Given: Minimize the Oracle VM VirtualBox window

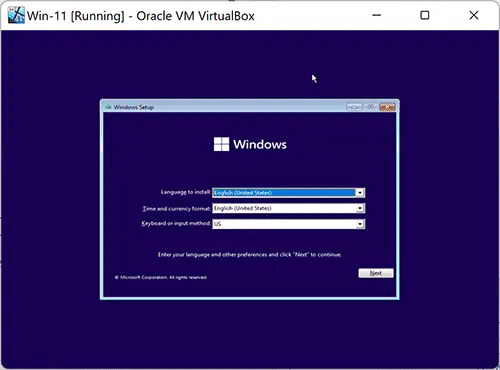Looking at the screenshot, I should (x=376, y=15).
